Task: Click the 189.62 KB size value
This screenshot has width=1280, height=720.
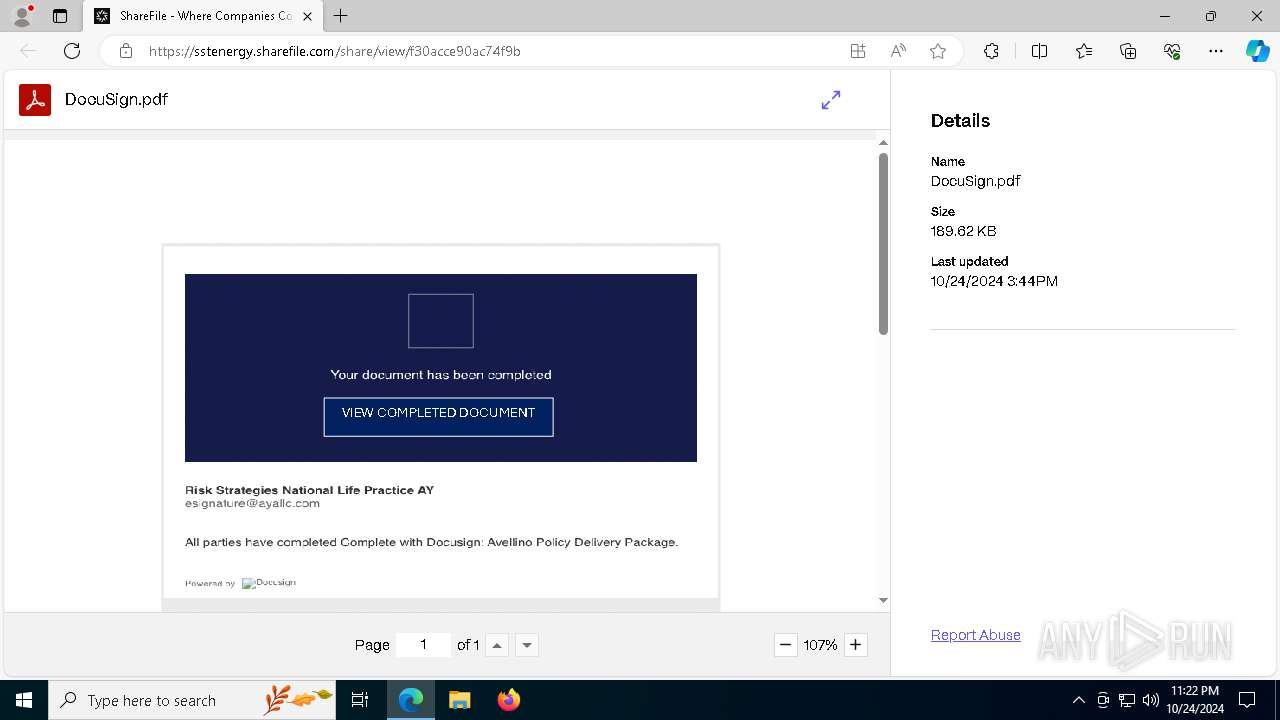Action: (963, 231)
